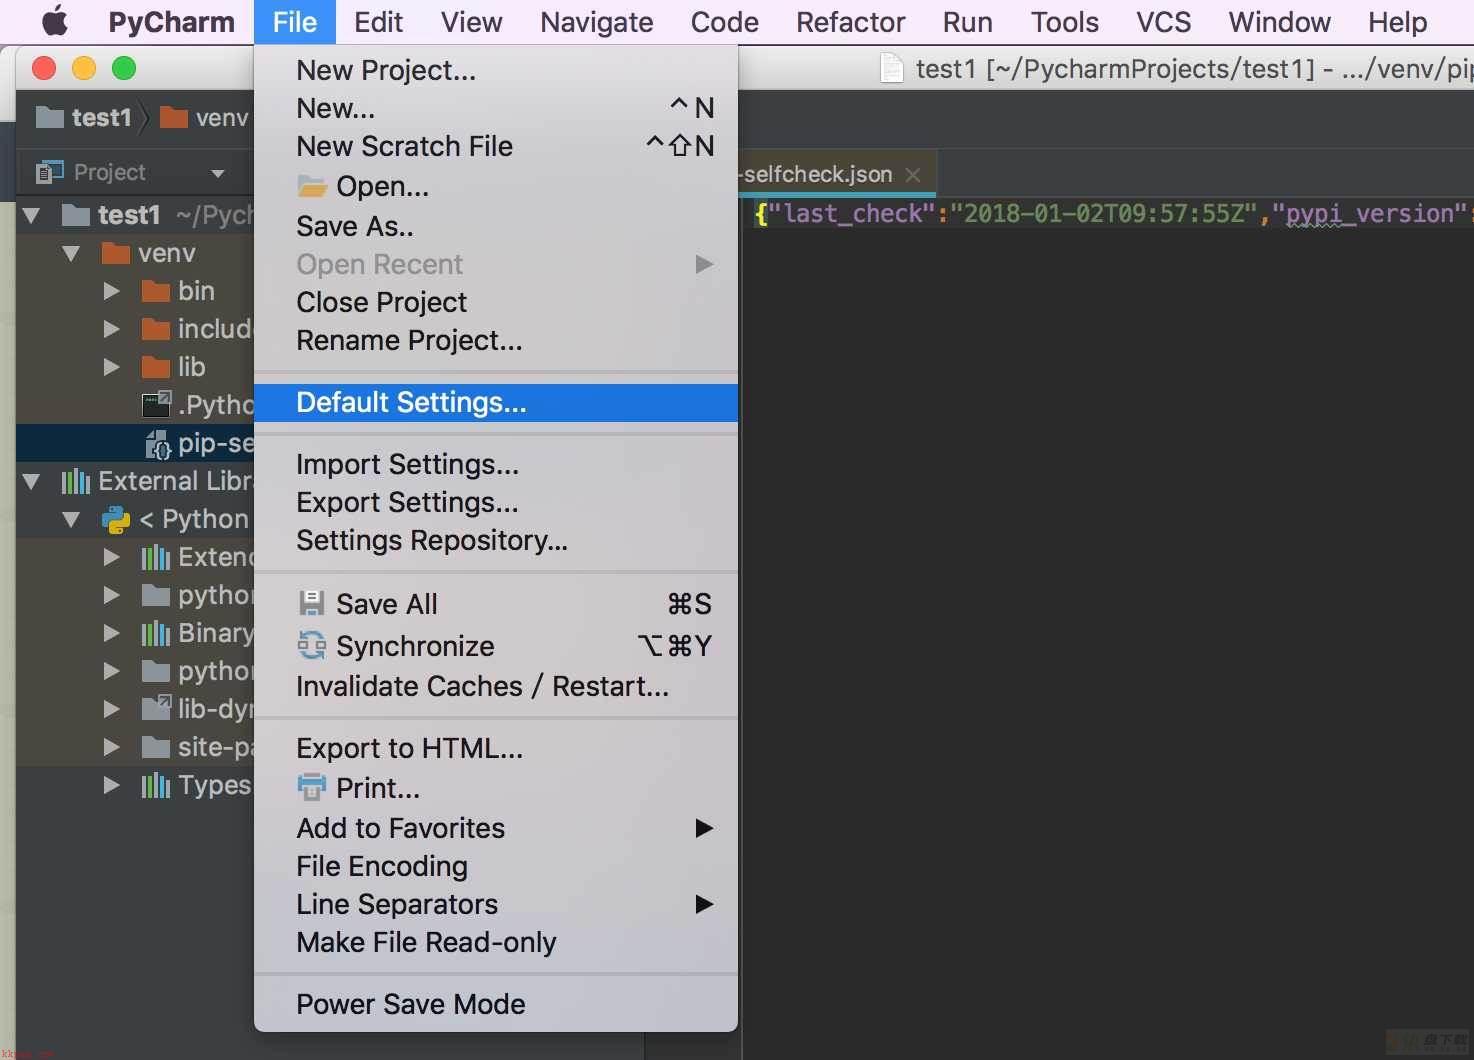Click the Python interpreter logo icon
1474x1060 pixels.
pyautogui.click(x=116, y=519)
